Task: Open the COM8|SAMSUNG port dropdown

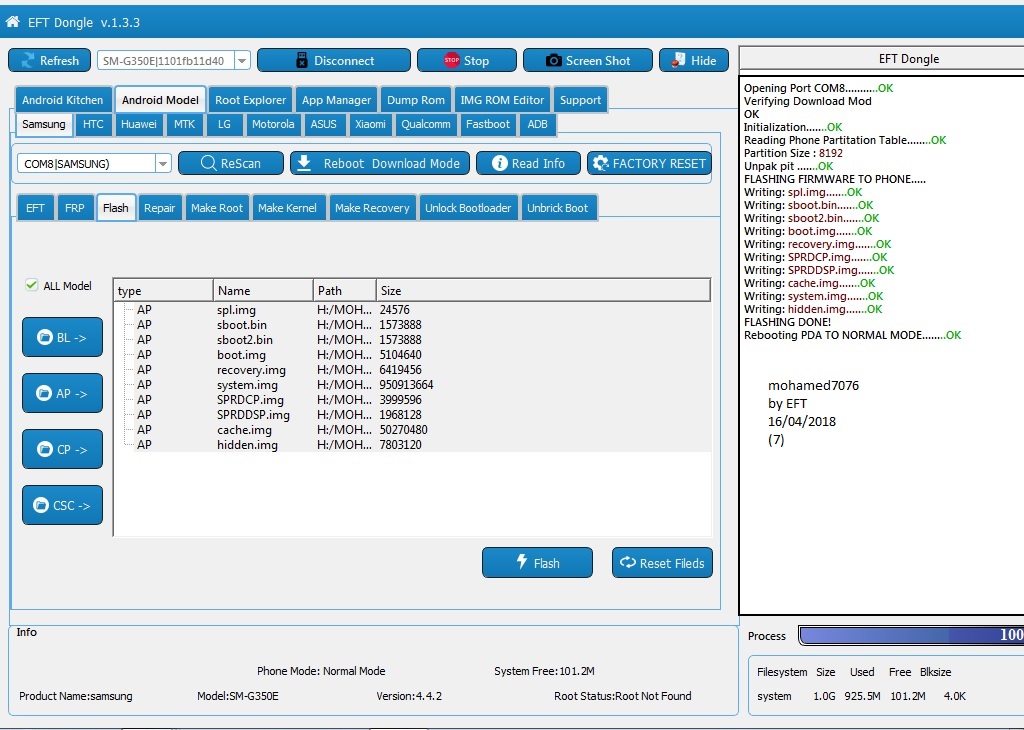Action: pos(163,163)
